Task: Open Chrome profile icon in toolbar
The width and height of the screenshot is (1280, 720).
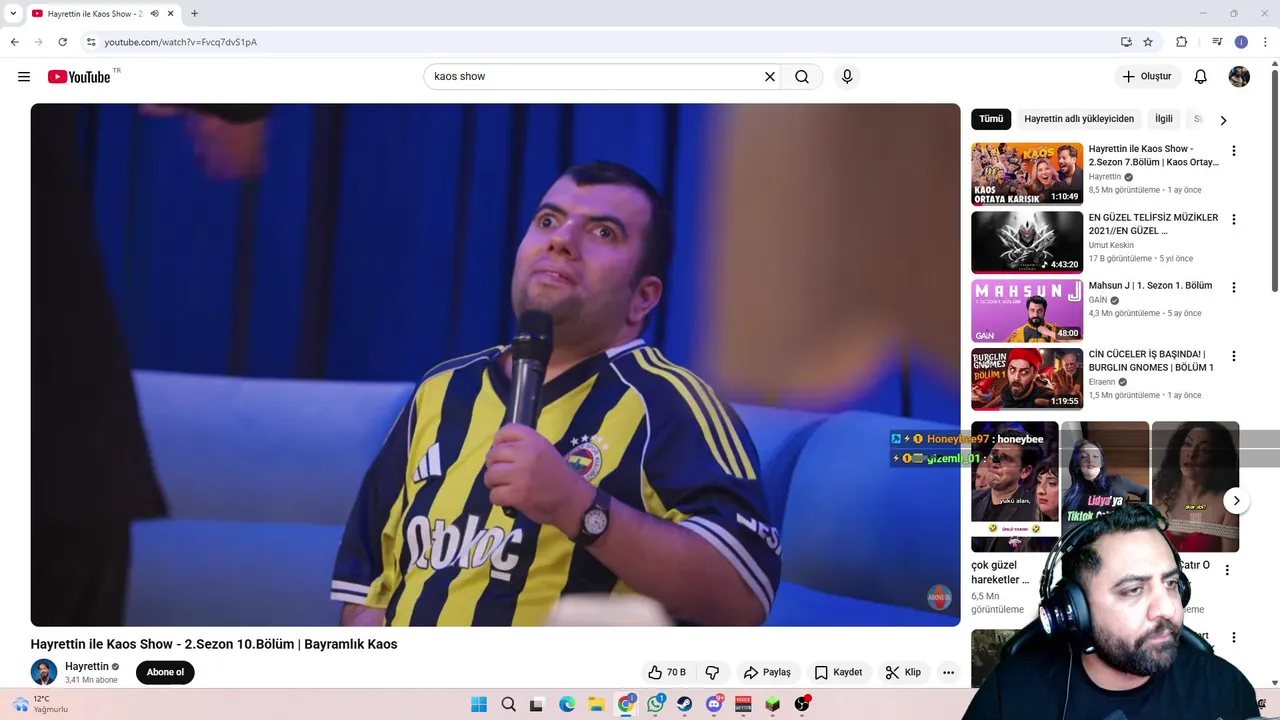Action: tap(1241, 42)
